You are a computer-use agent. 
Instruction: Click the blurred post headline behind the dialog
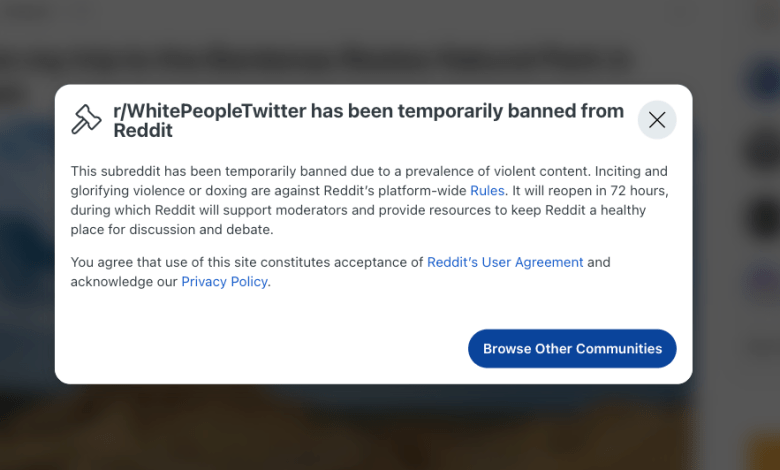[x=320, y=62]
